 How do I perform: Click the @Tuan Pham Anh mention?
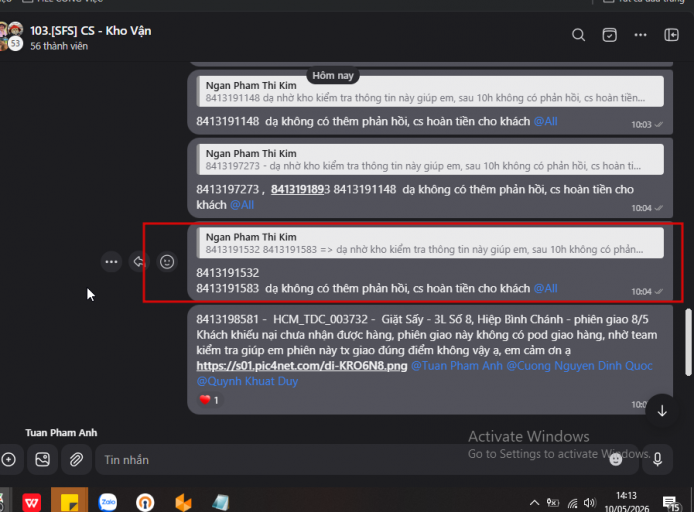coord(457,366)
